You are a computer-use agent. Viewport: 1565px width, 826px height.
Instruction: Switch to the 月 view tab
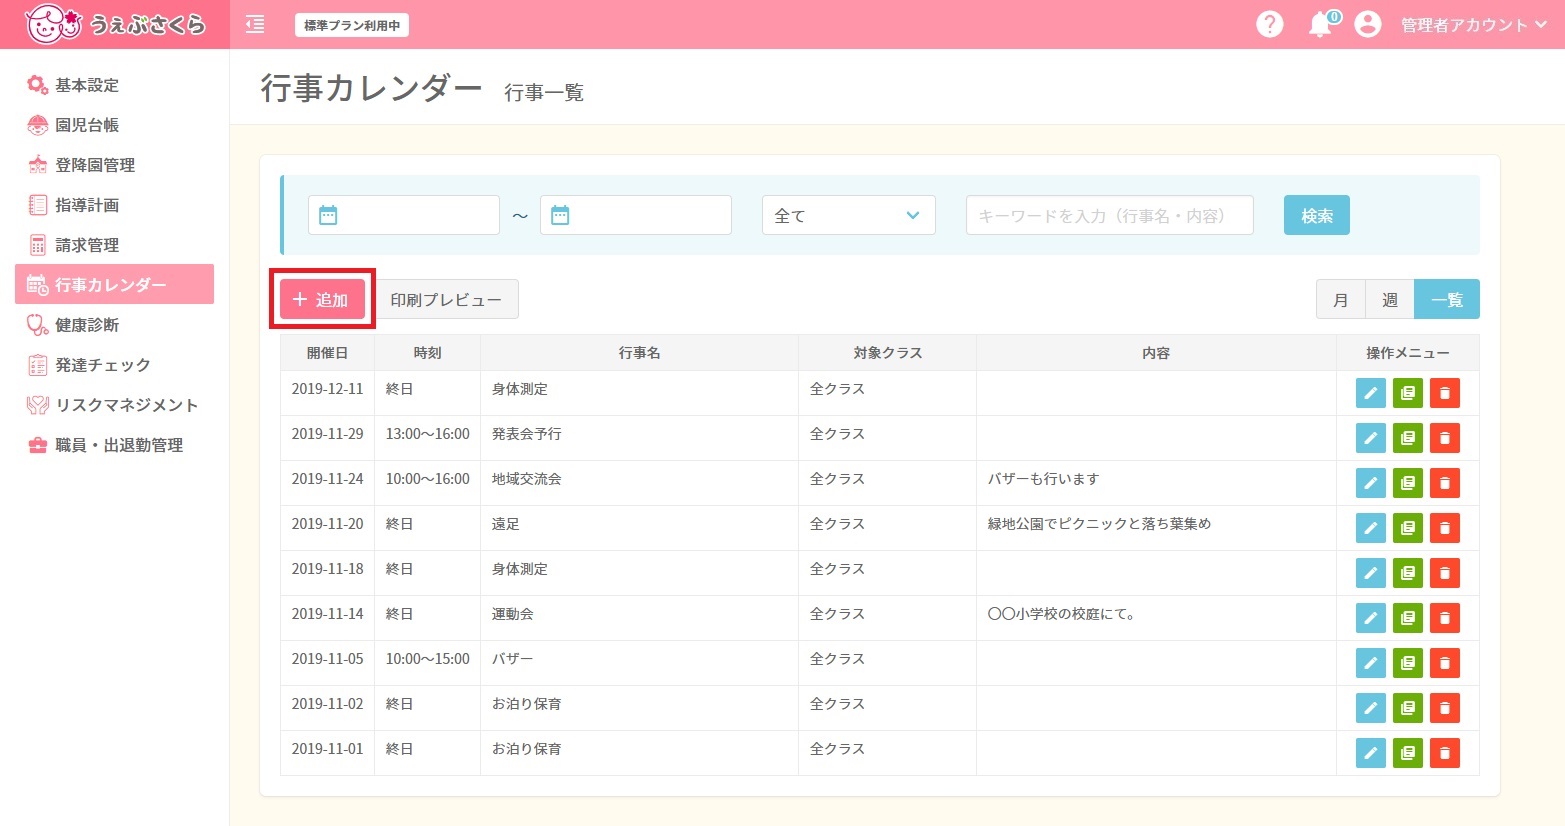click(1341, 299)
